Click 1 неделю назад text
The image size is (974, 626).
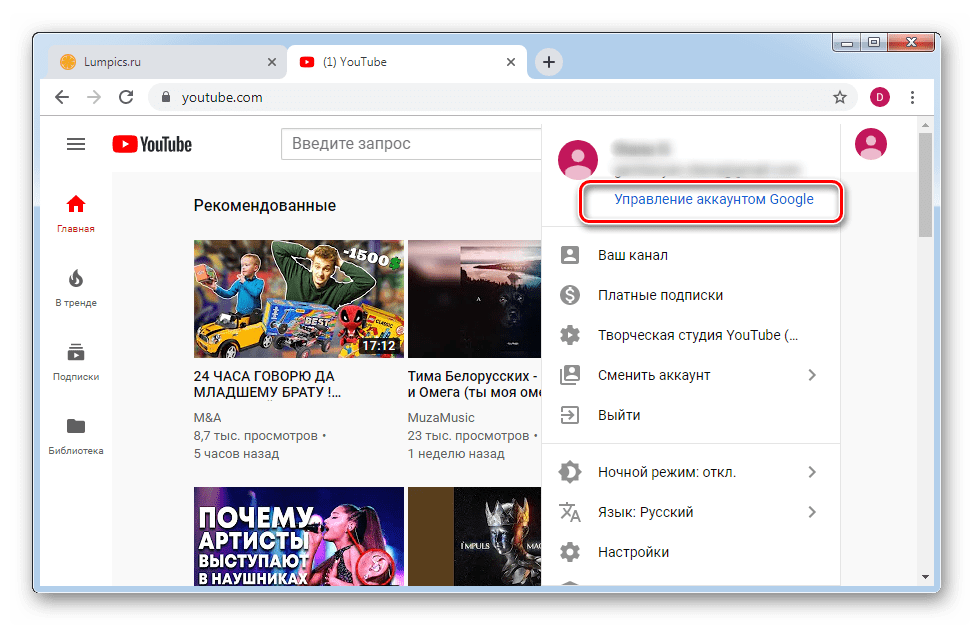[x=456, y=454]
